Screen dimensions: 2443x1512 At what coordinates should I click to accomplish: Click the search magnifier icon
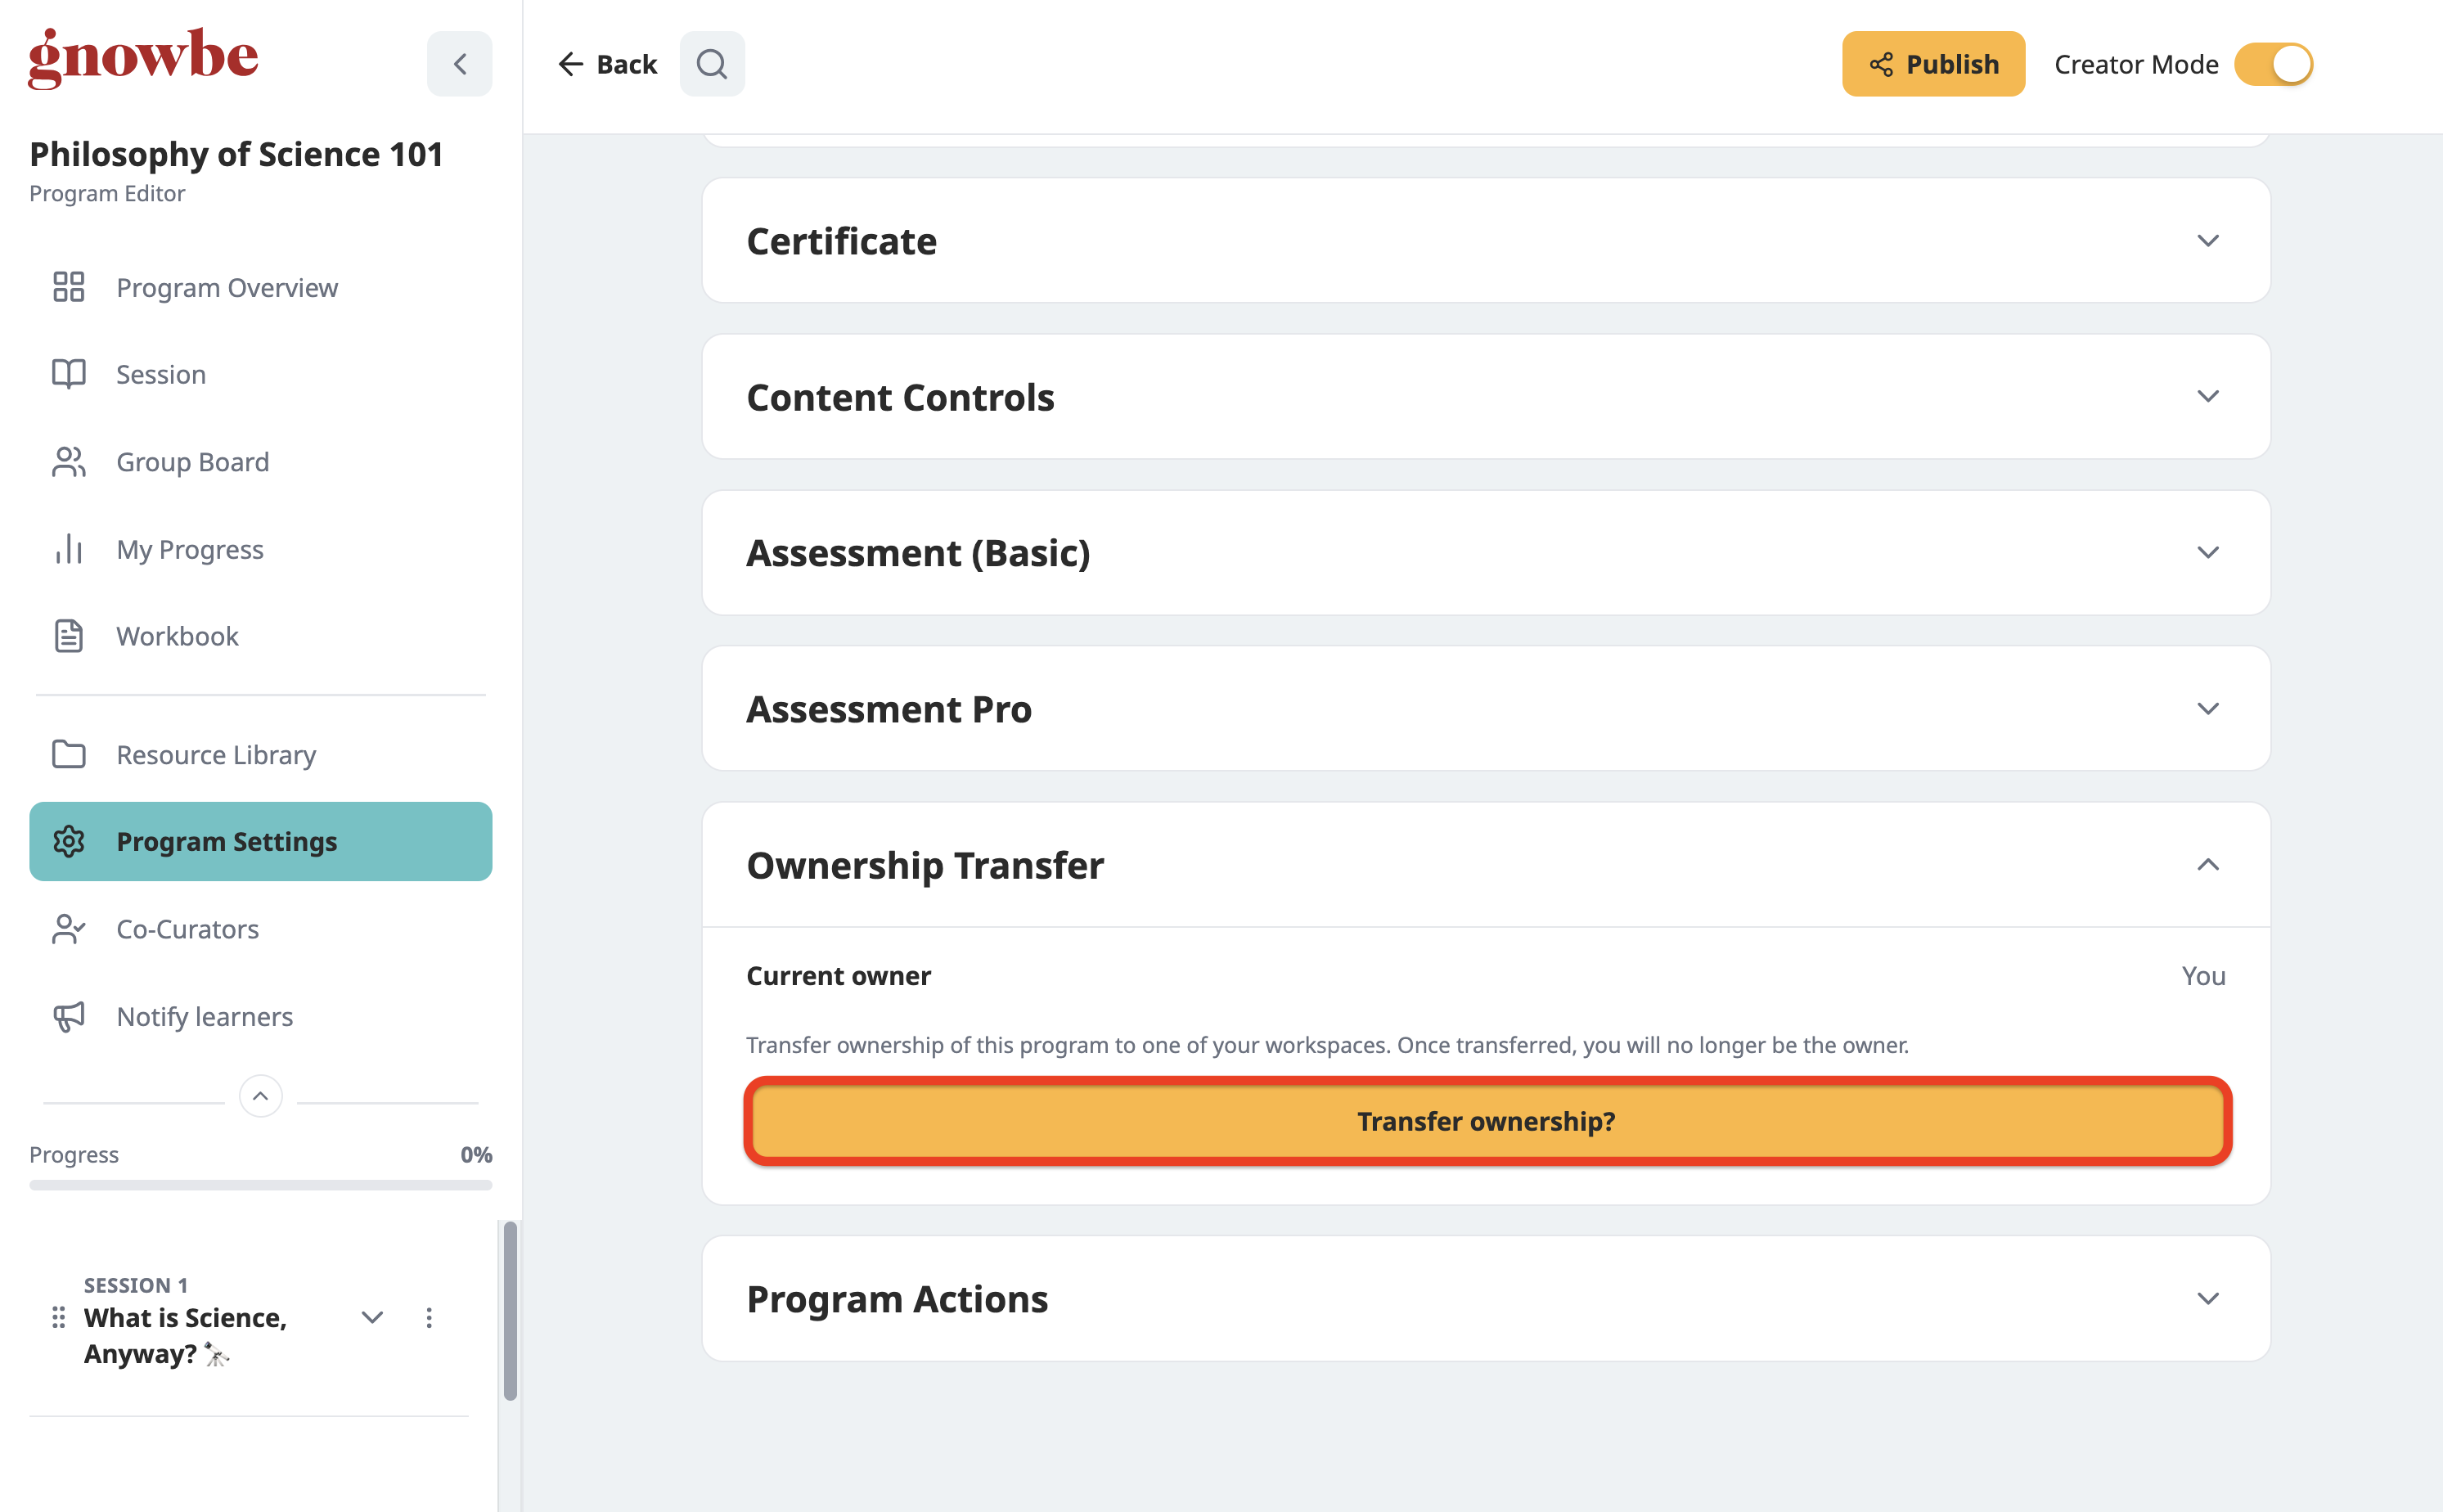pyautogui.click(x=712, y=64)
